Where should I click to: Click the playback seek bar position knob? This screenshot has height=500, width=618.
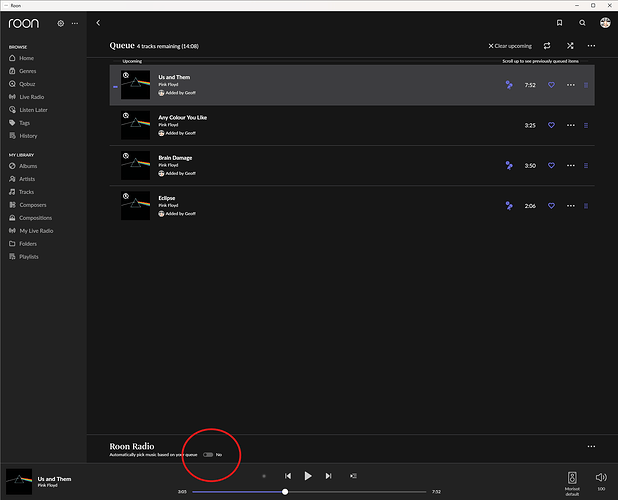(285, 492)
